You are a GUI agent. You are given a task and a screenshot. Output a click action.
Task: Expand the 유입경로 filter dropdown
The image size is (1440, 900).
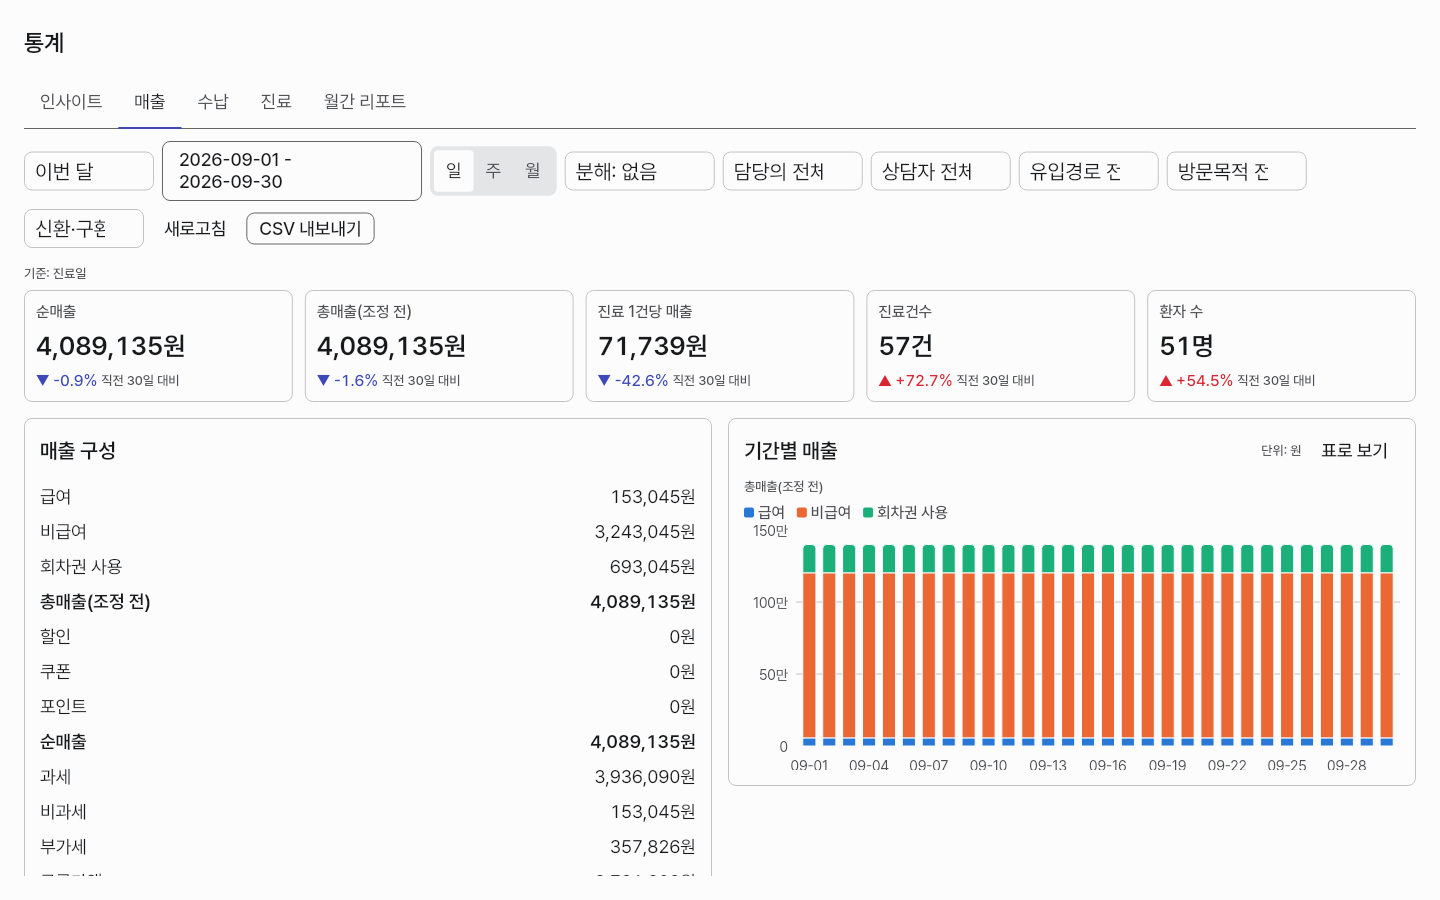(x=1089, y=171)
